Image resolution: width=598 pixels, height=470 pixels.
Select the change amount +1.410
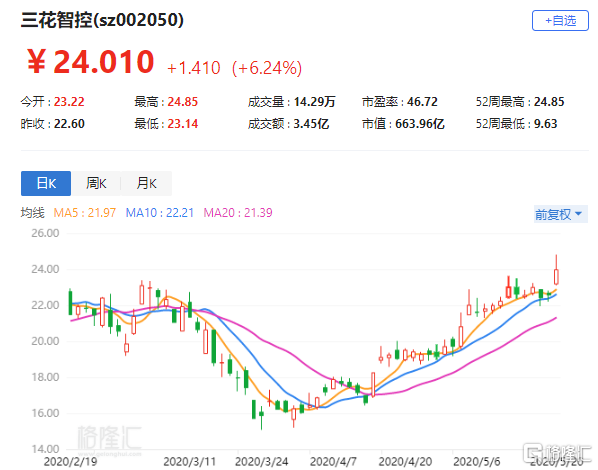pyautogui.click(x=194, y=68)
